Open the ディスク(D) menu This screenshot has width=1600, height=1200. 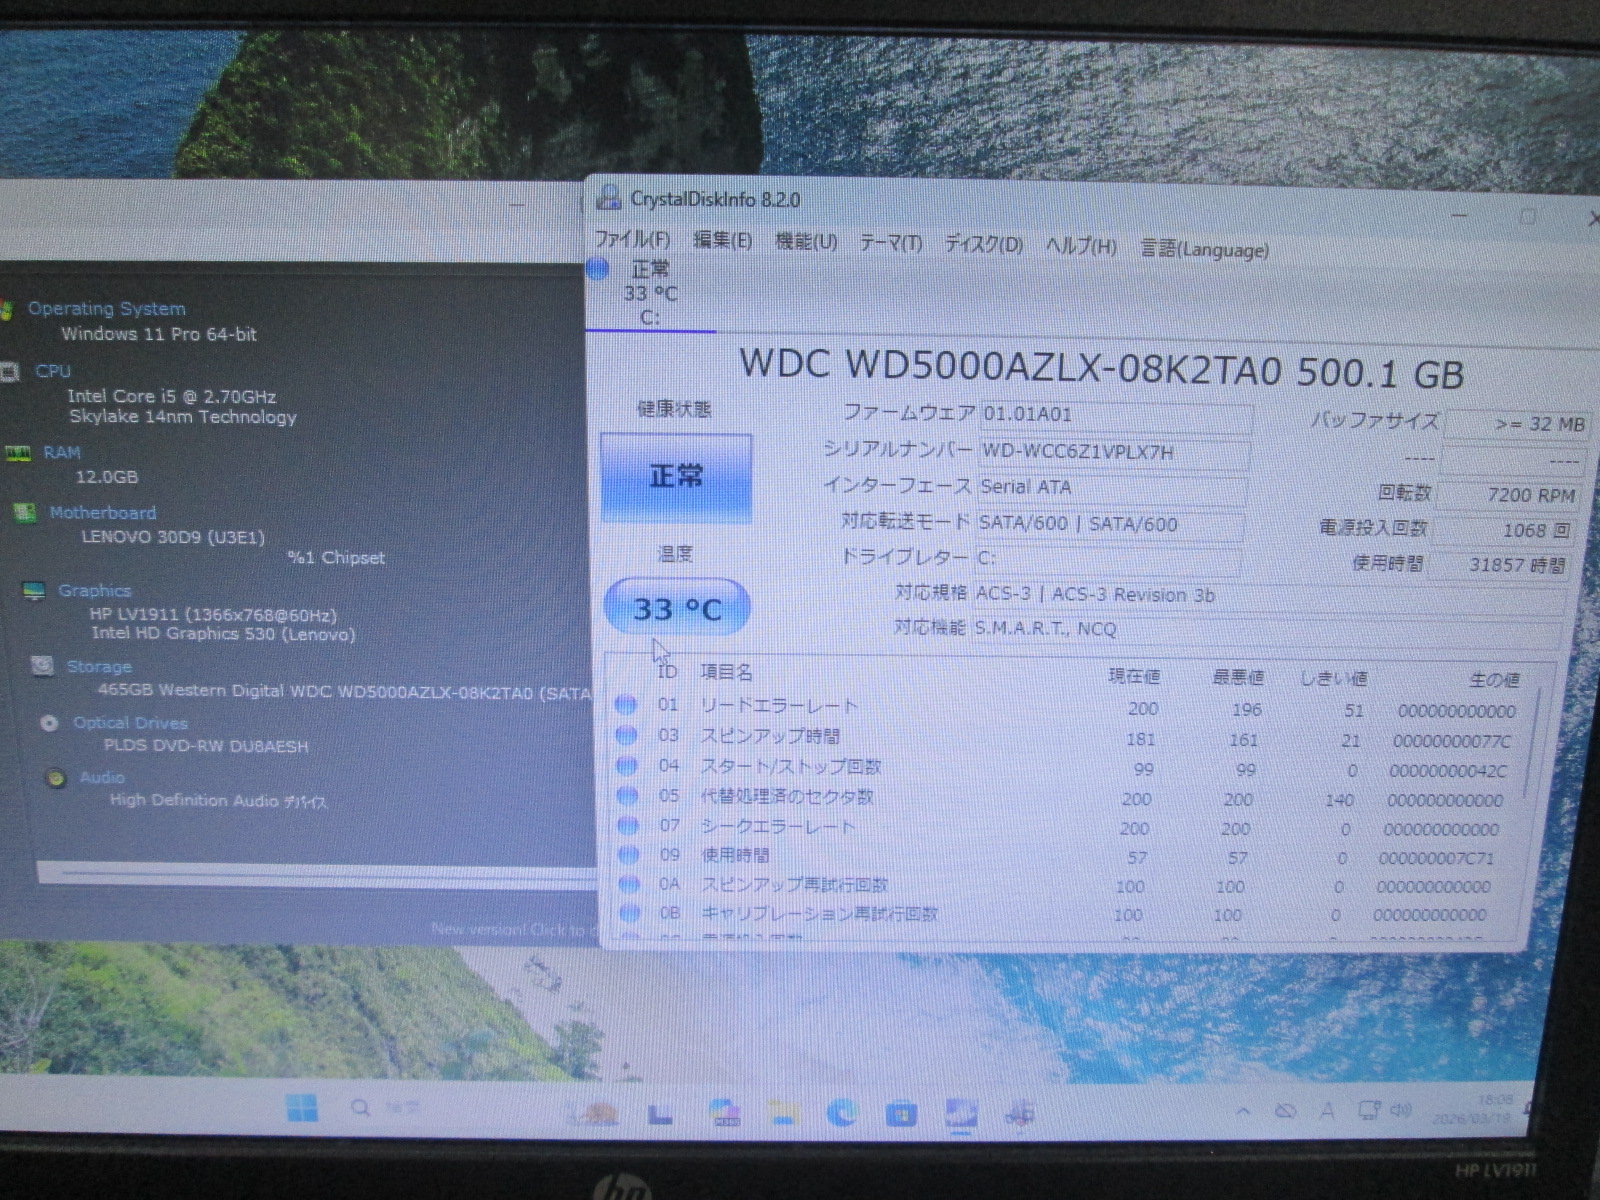[984, 244]
